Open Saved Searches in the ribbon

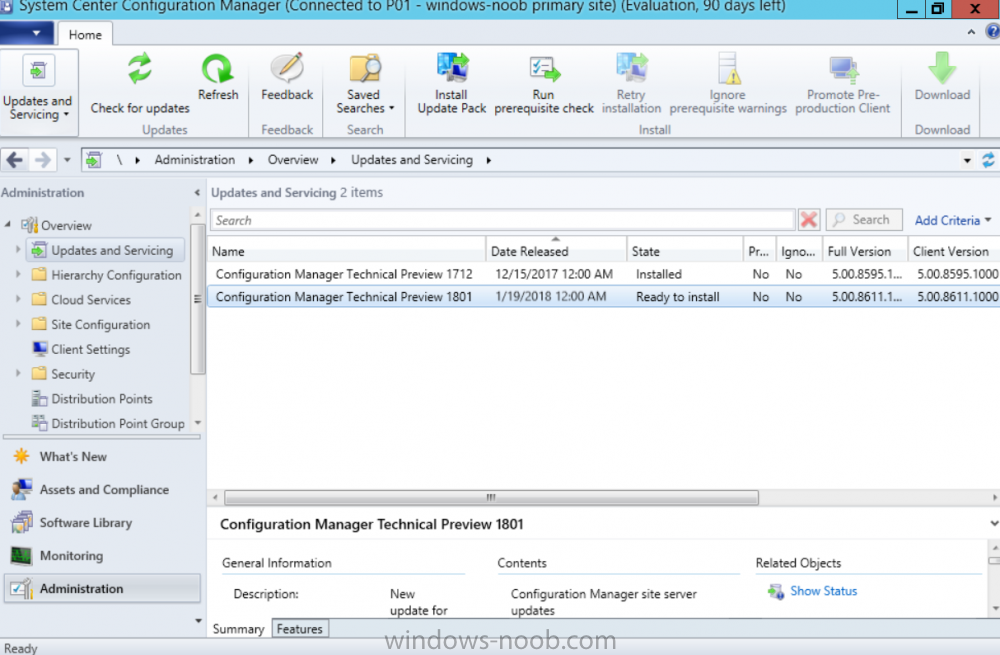pyautogui.click(x=365, y=85)
